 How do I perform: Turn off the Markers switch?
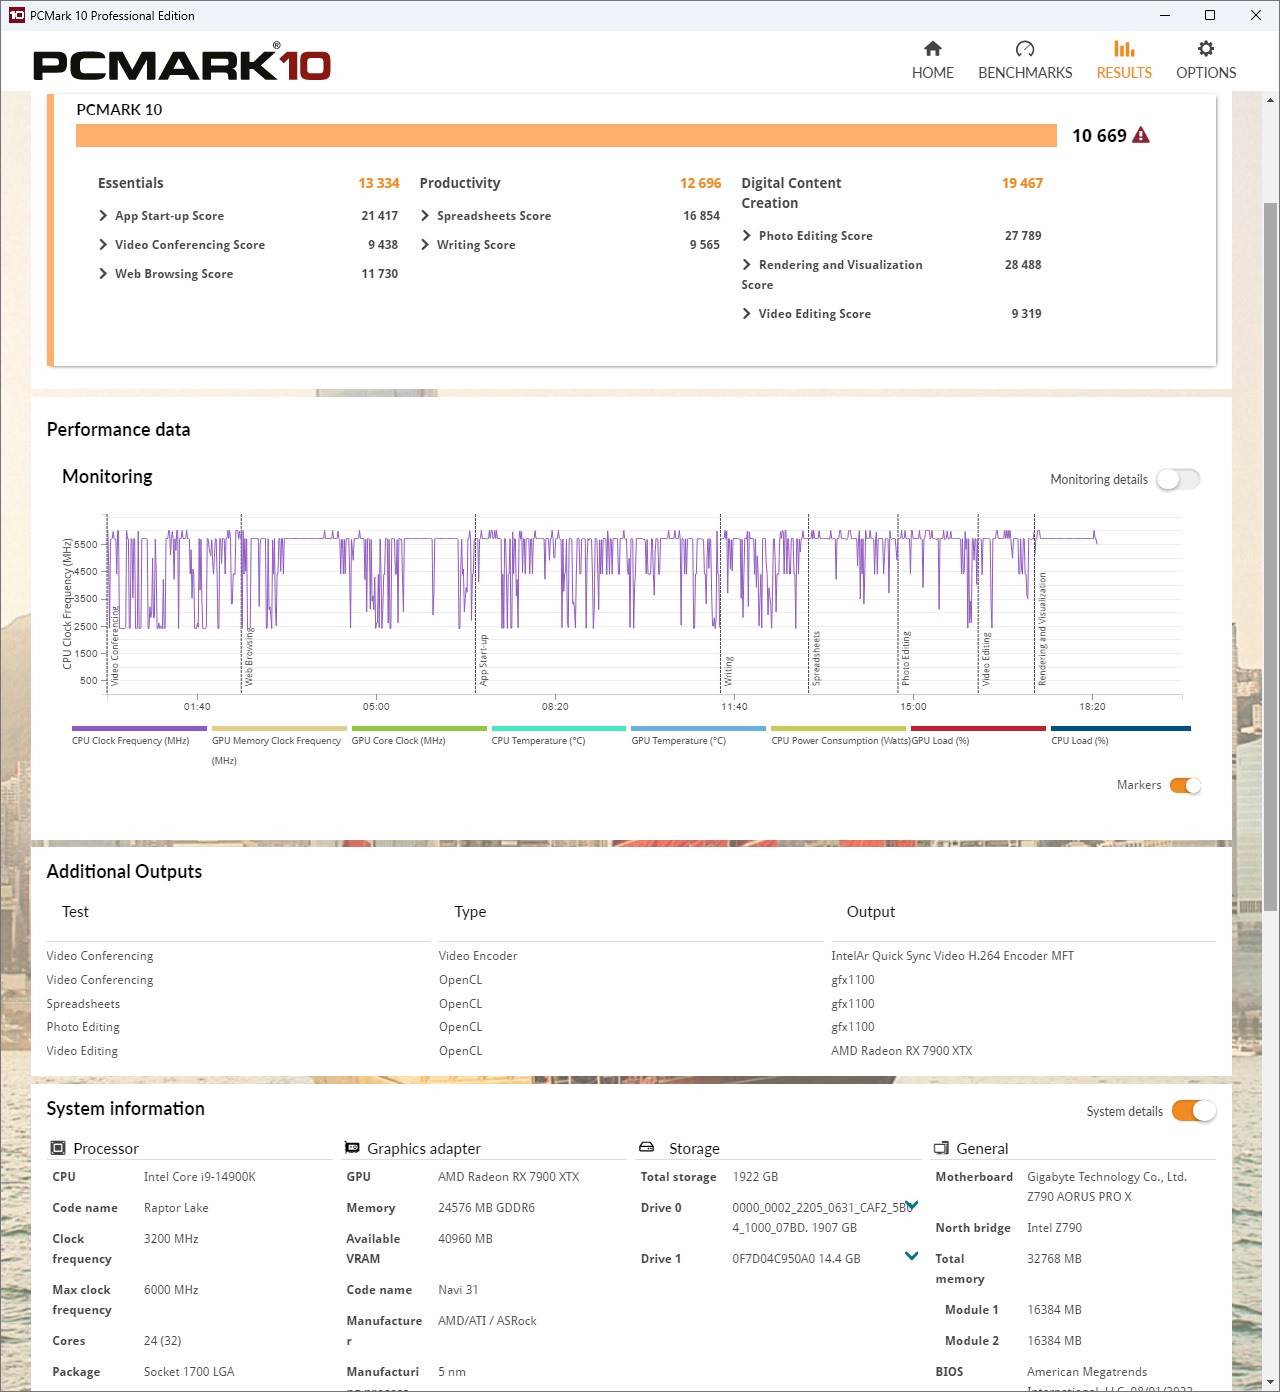(1185, 785)
